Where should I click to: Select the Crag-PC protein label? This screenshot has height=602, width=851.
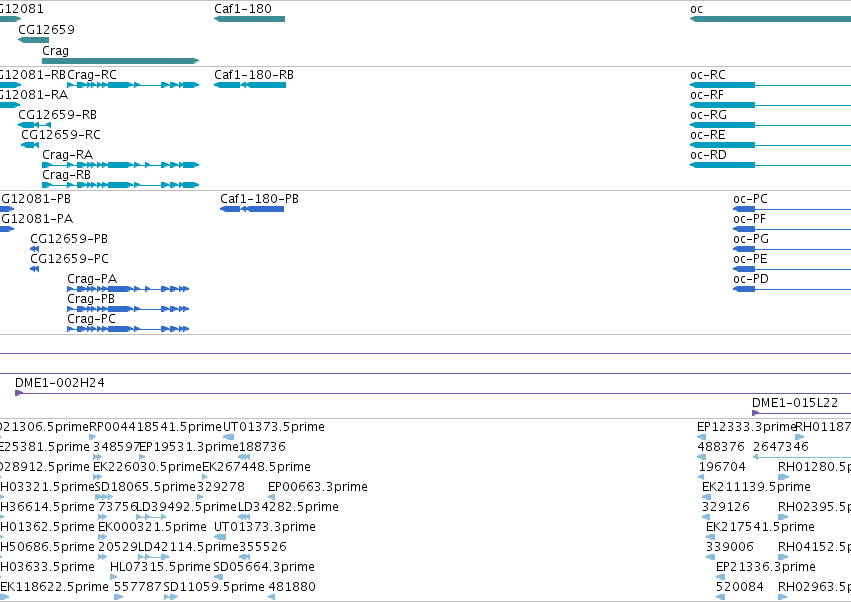coord(91,319)
